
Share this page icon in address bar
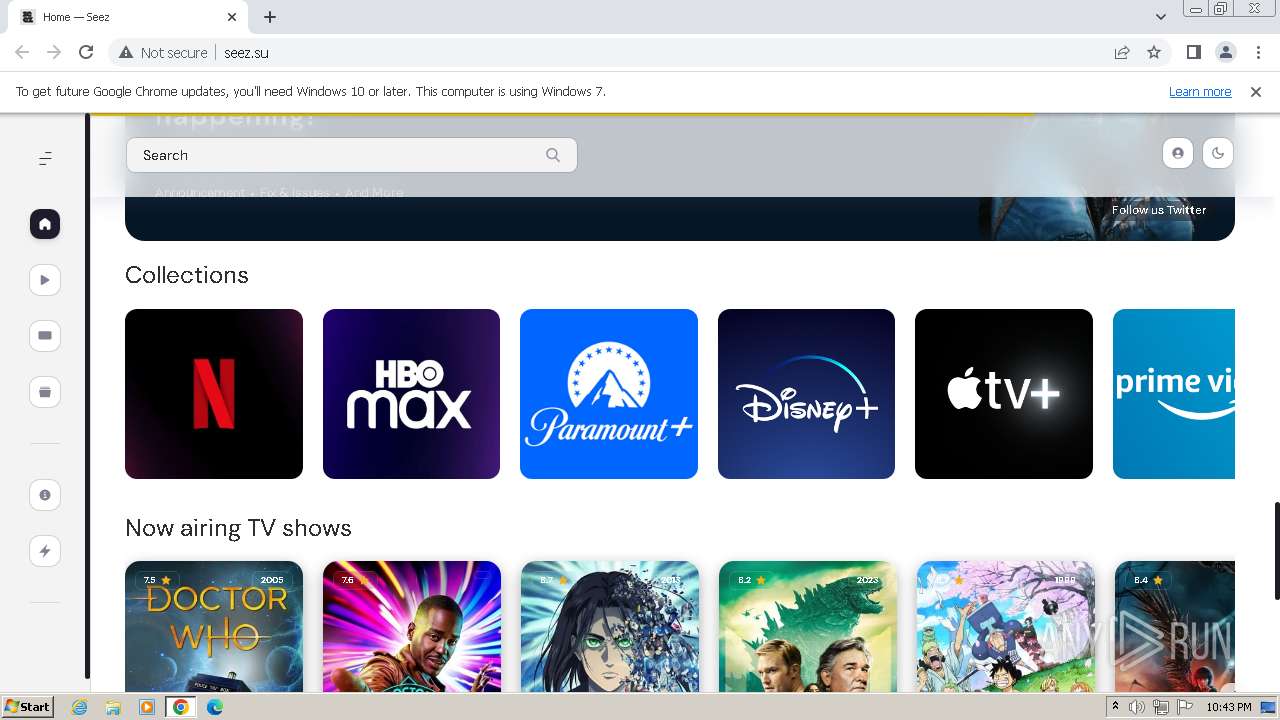point(1122,52)
